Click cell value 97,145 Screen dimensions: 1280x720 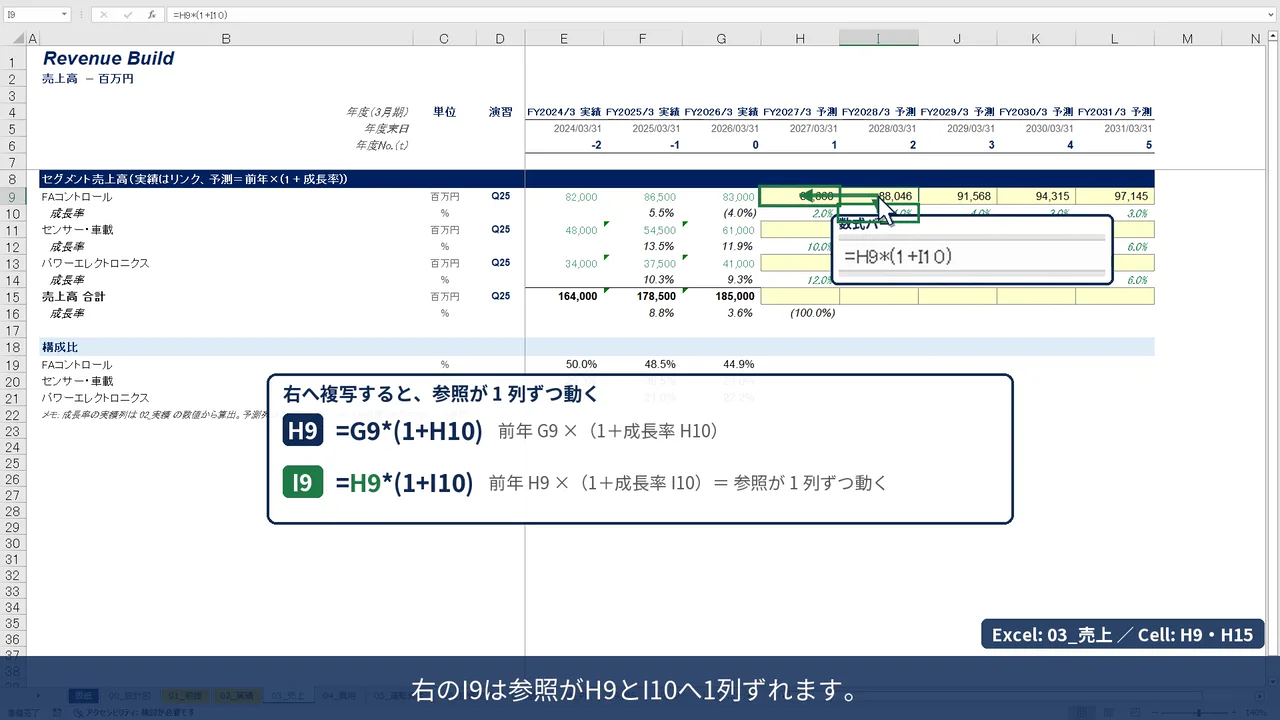[1131, 197]
